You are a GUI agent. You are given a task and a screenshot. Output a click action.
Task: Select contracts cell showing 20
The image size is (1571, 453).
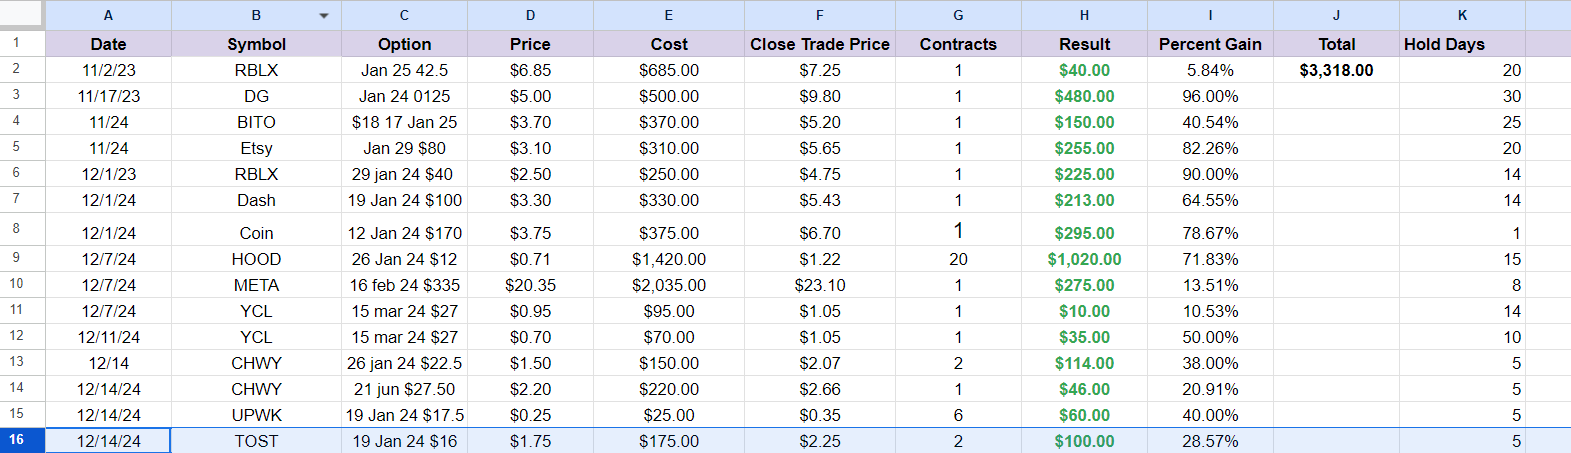tap(958, 259)
